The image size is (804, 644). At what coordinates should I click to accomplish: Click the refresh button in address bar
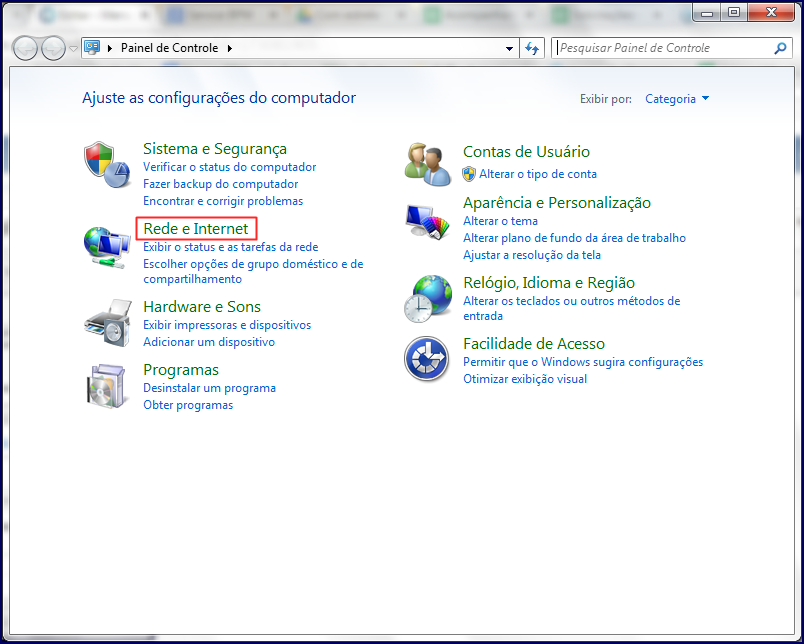(x=532, y=48)
